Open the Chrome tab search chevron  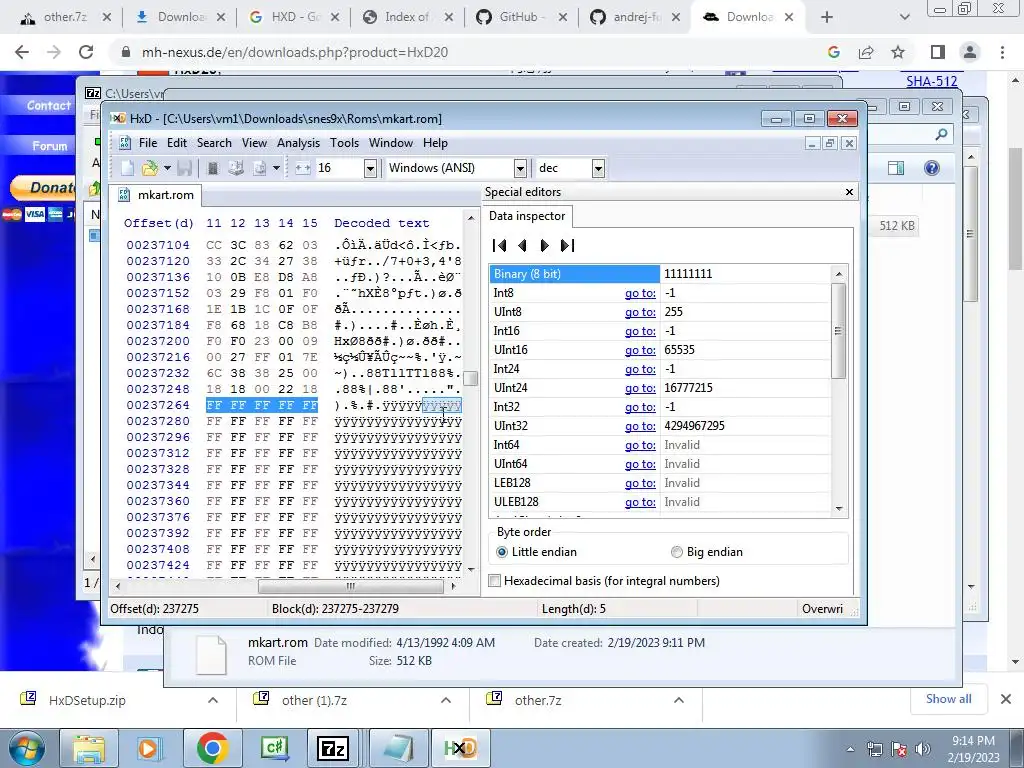[904, 17]
